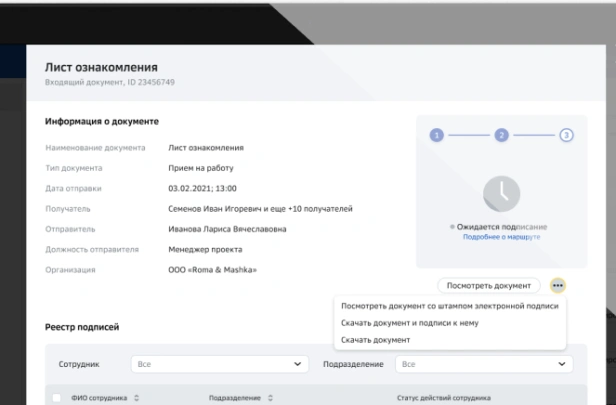Viewport: 616px width, 405px height.
Task: Select Посмотреть документ со штампом электронной подписи
Action: click(450, 306)
